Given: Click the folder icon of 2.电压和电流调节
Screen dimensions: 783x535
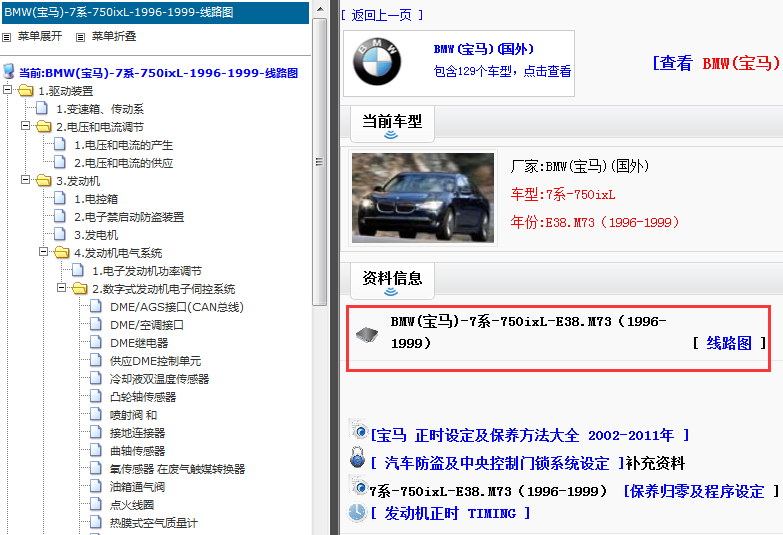Looking at the screenshot, I should click(x=43, y=127).
